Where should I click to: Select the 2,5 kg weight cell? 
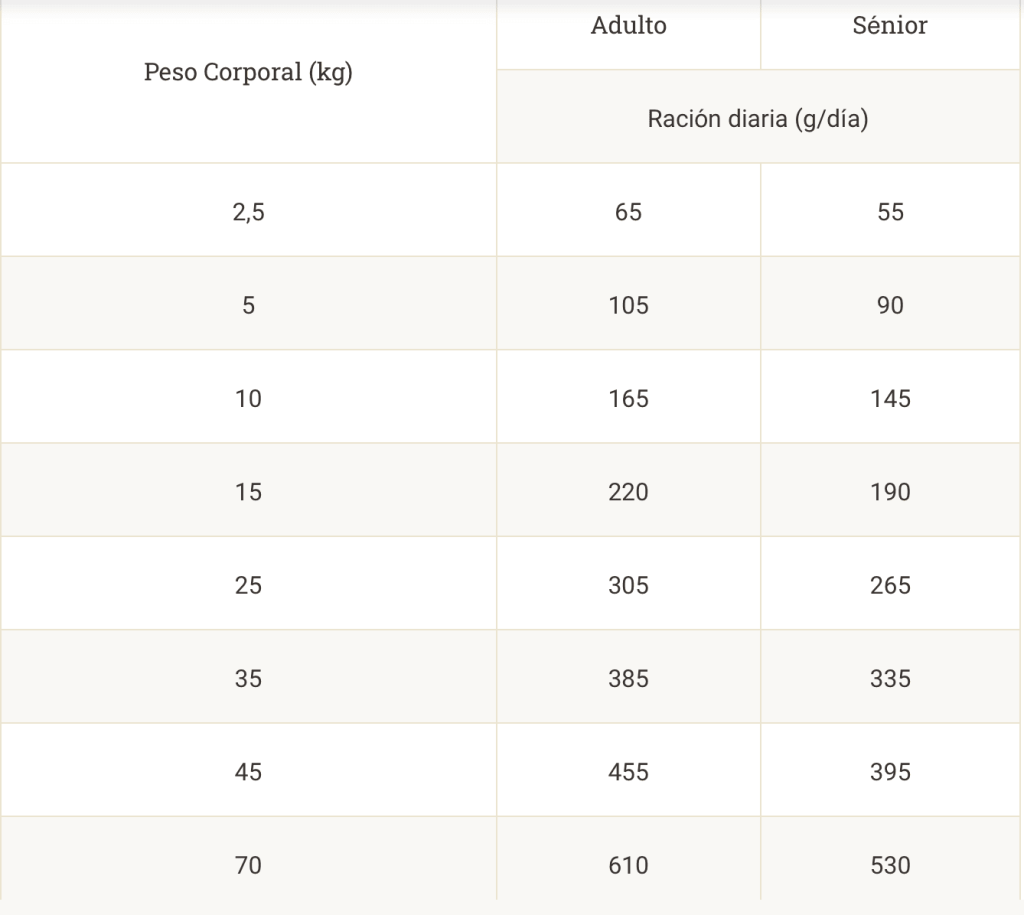(x=248, y=212)
